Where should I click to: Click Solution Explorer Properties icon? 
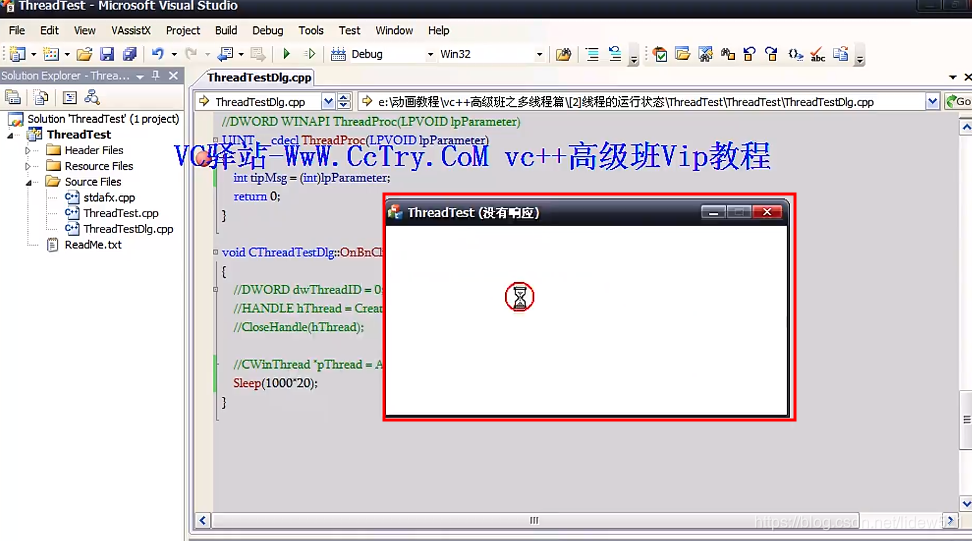(x=13, y=97)
